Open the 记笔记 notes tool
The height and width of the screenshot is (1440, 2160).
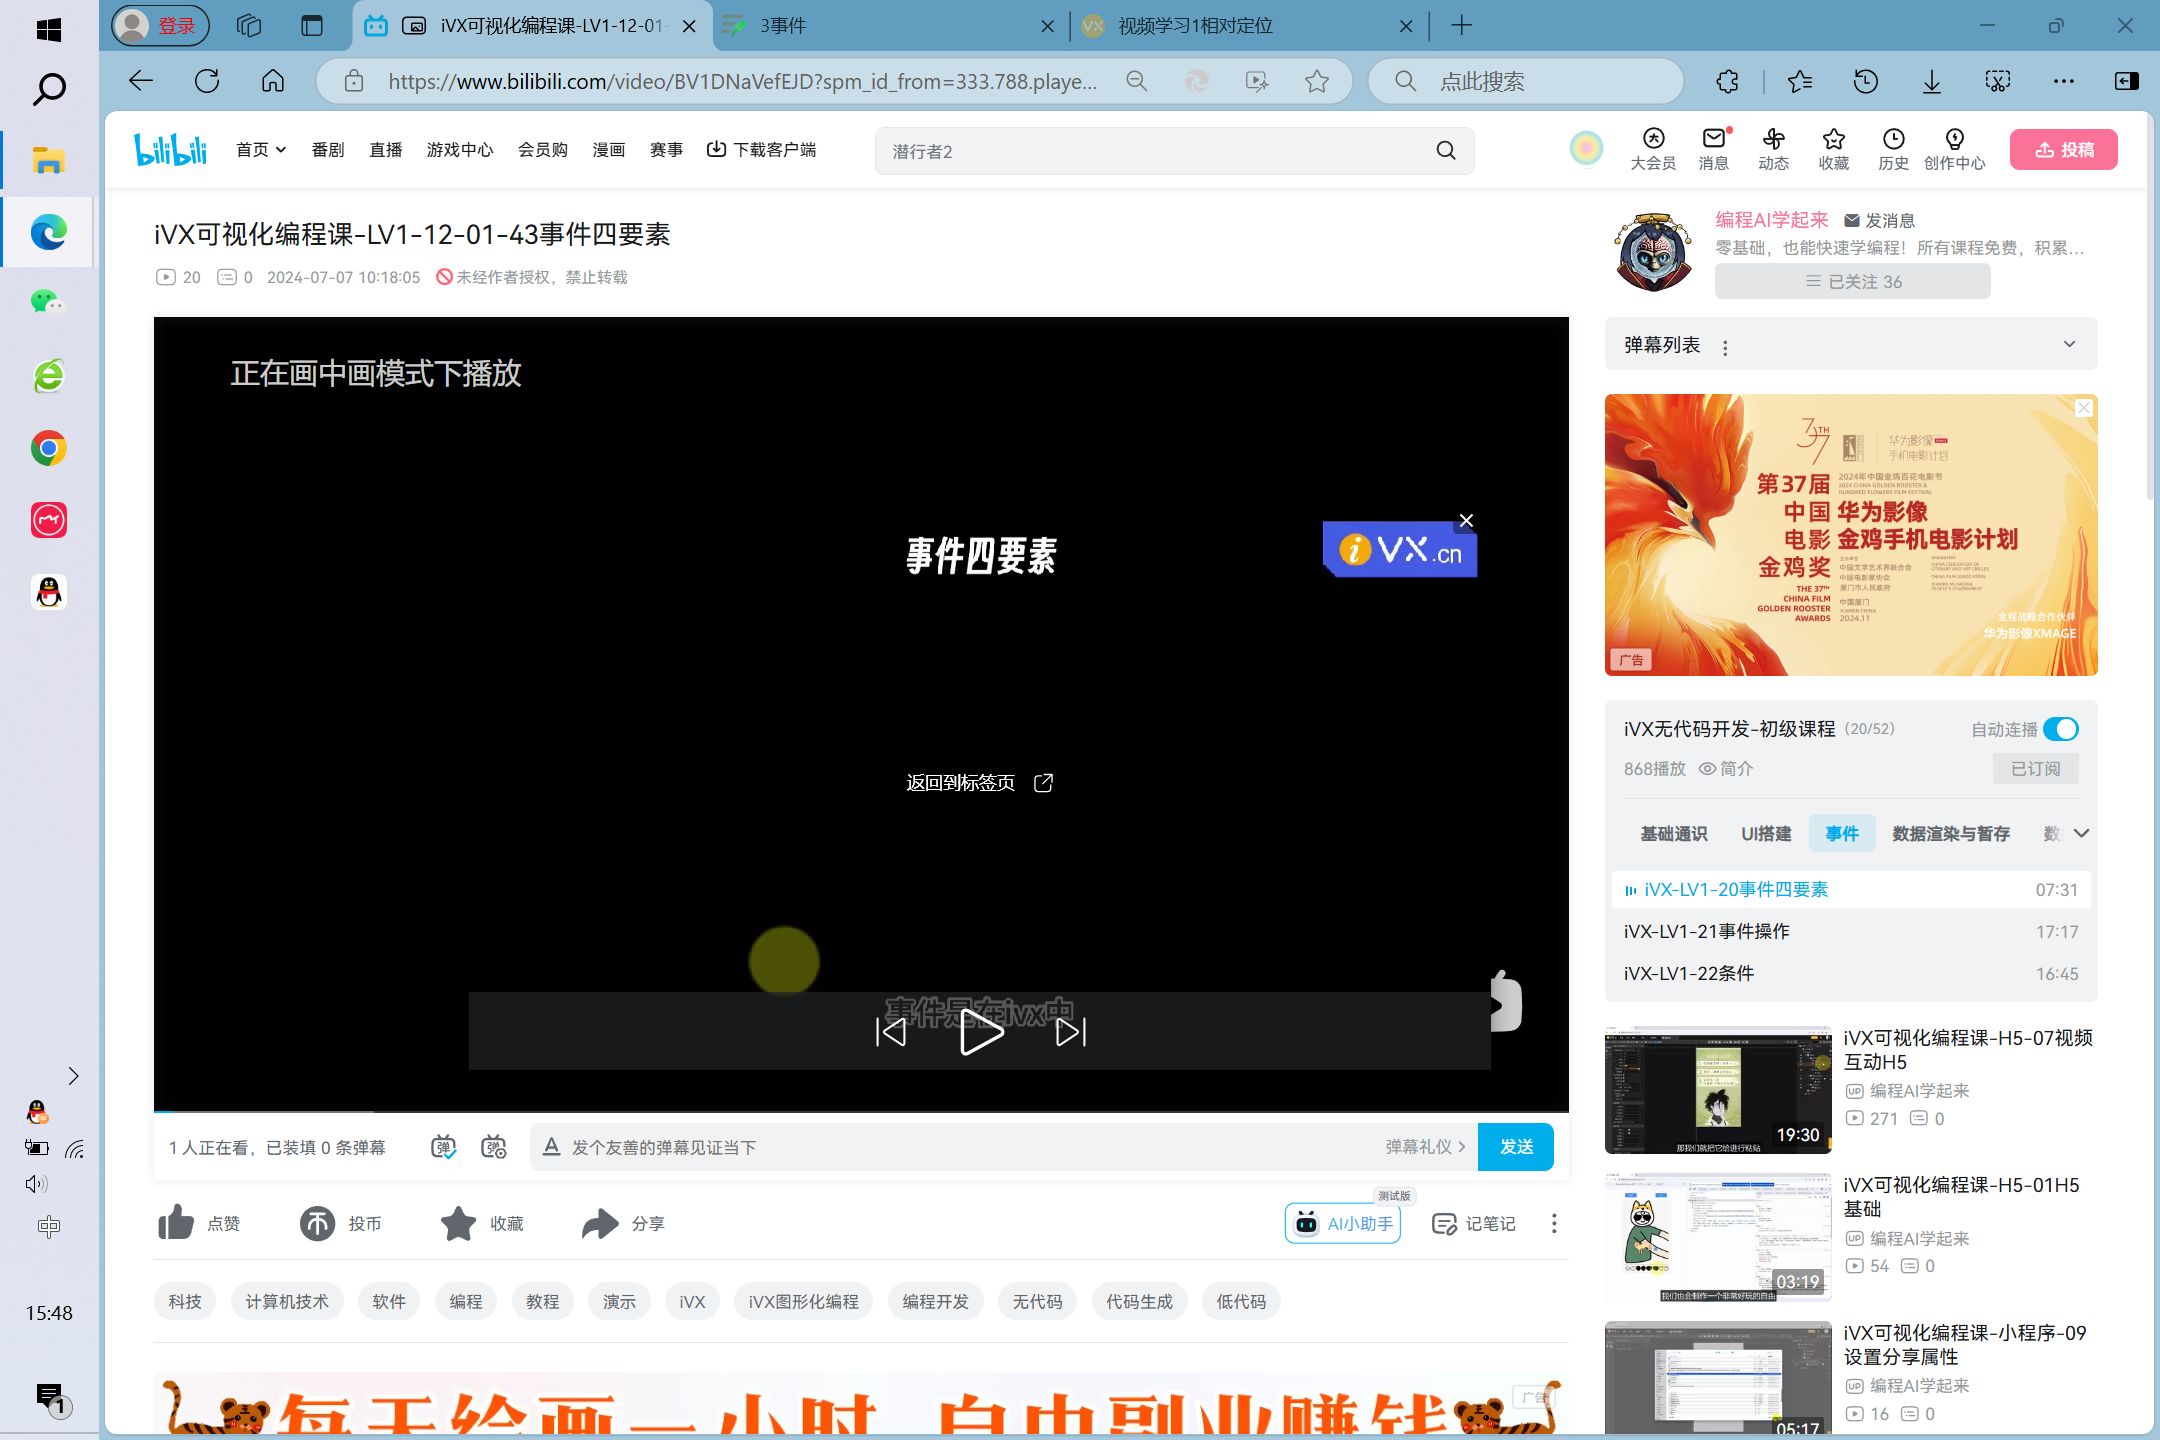coord(1474,1223)
